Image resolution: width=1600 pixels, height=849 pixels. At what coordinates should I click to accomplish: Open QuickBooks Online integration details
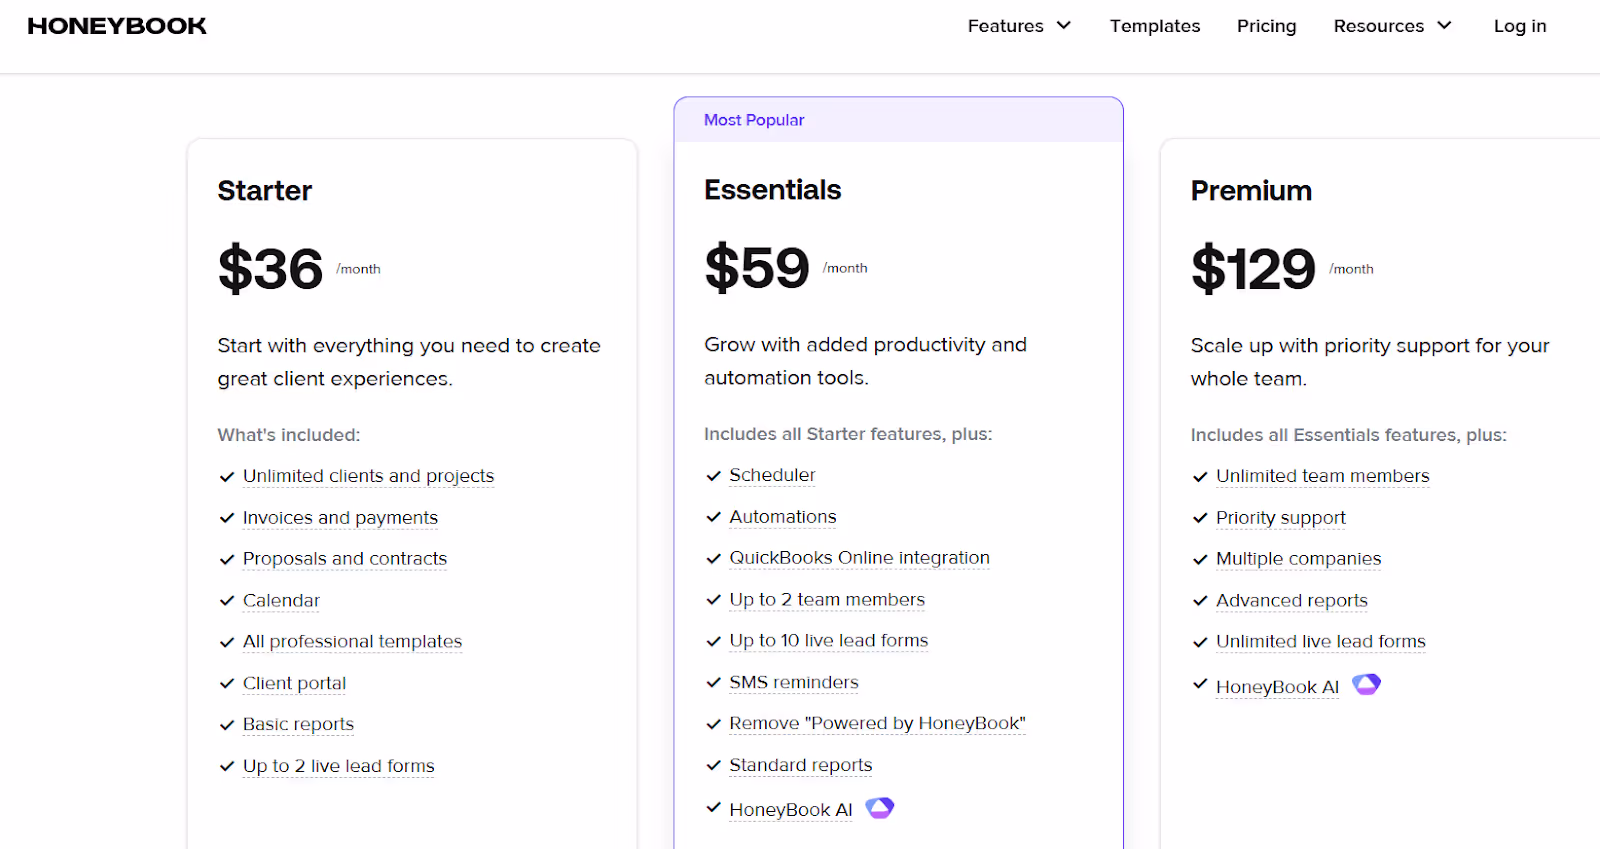click(x=859, y=558)
